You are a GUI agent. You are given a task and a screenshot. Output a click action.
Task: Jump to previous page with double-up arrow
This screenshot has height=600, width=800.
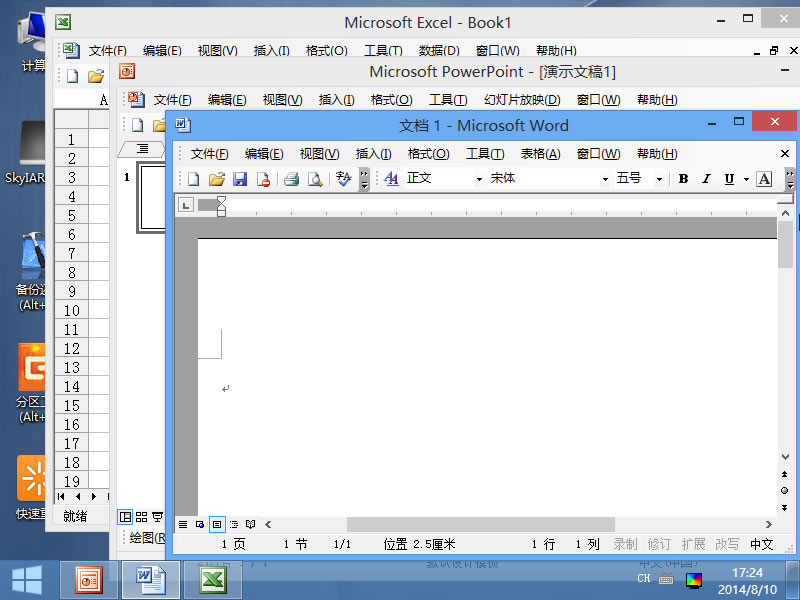tap(784, 474)
